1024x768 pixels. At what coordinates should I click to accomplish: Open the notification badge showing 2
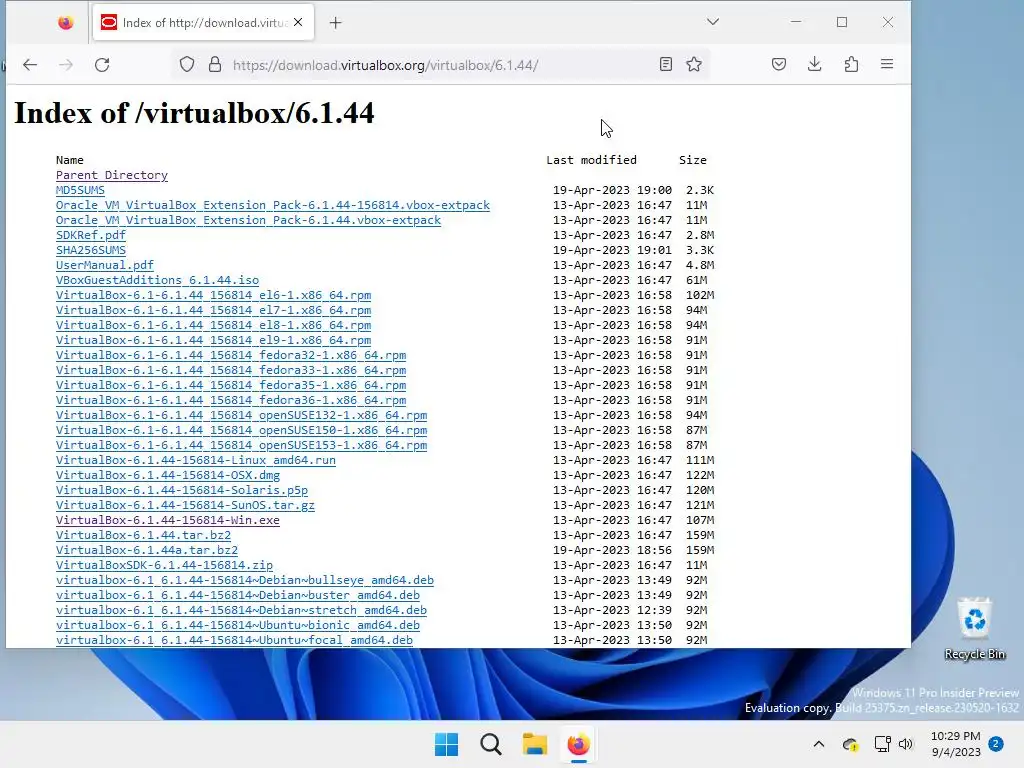995,743
